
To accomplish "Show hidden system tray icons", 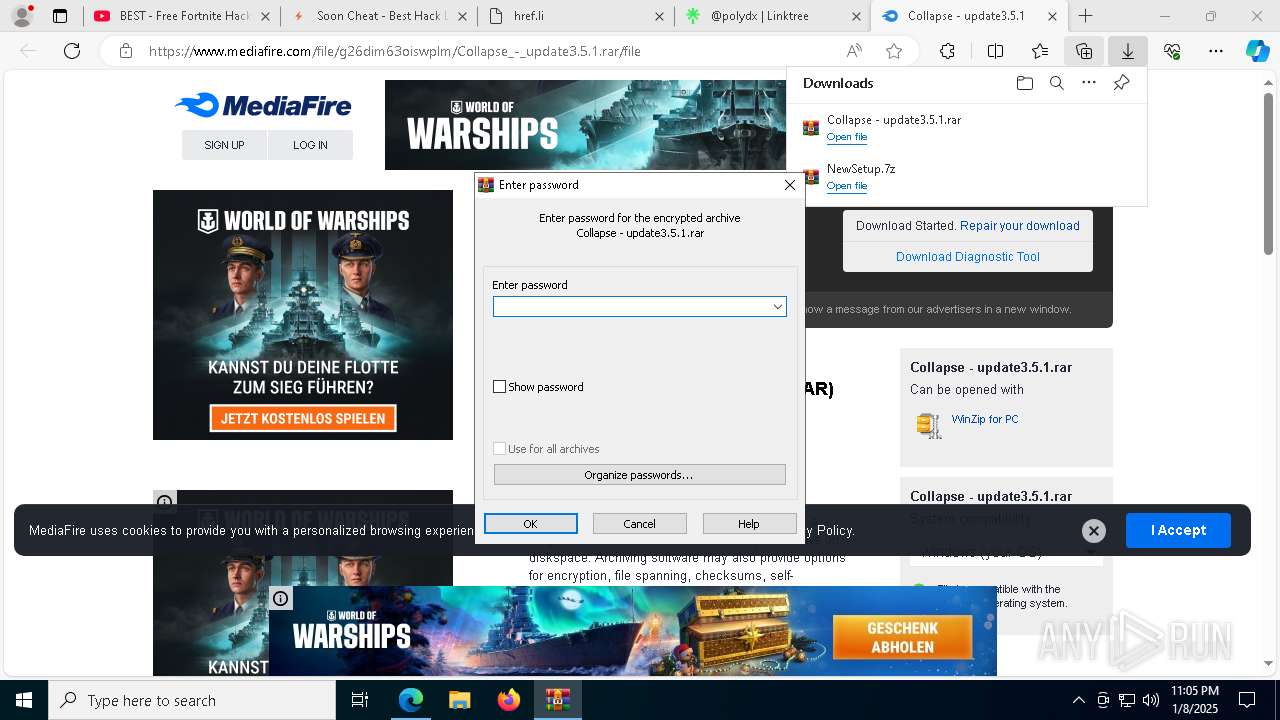I will click(x=1078, y=700).
